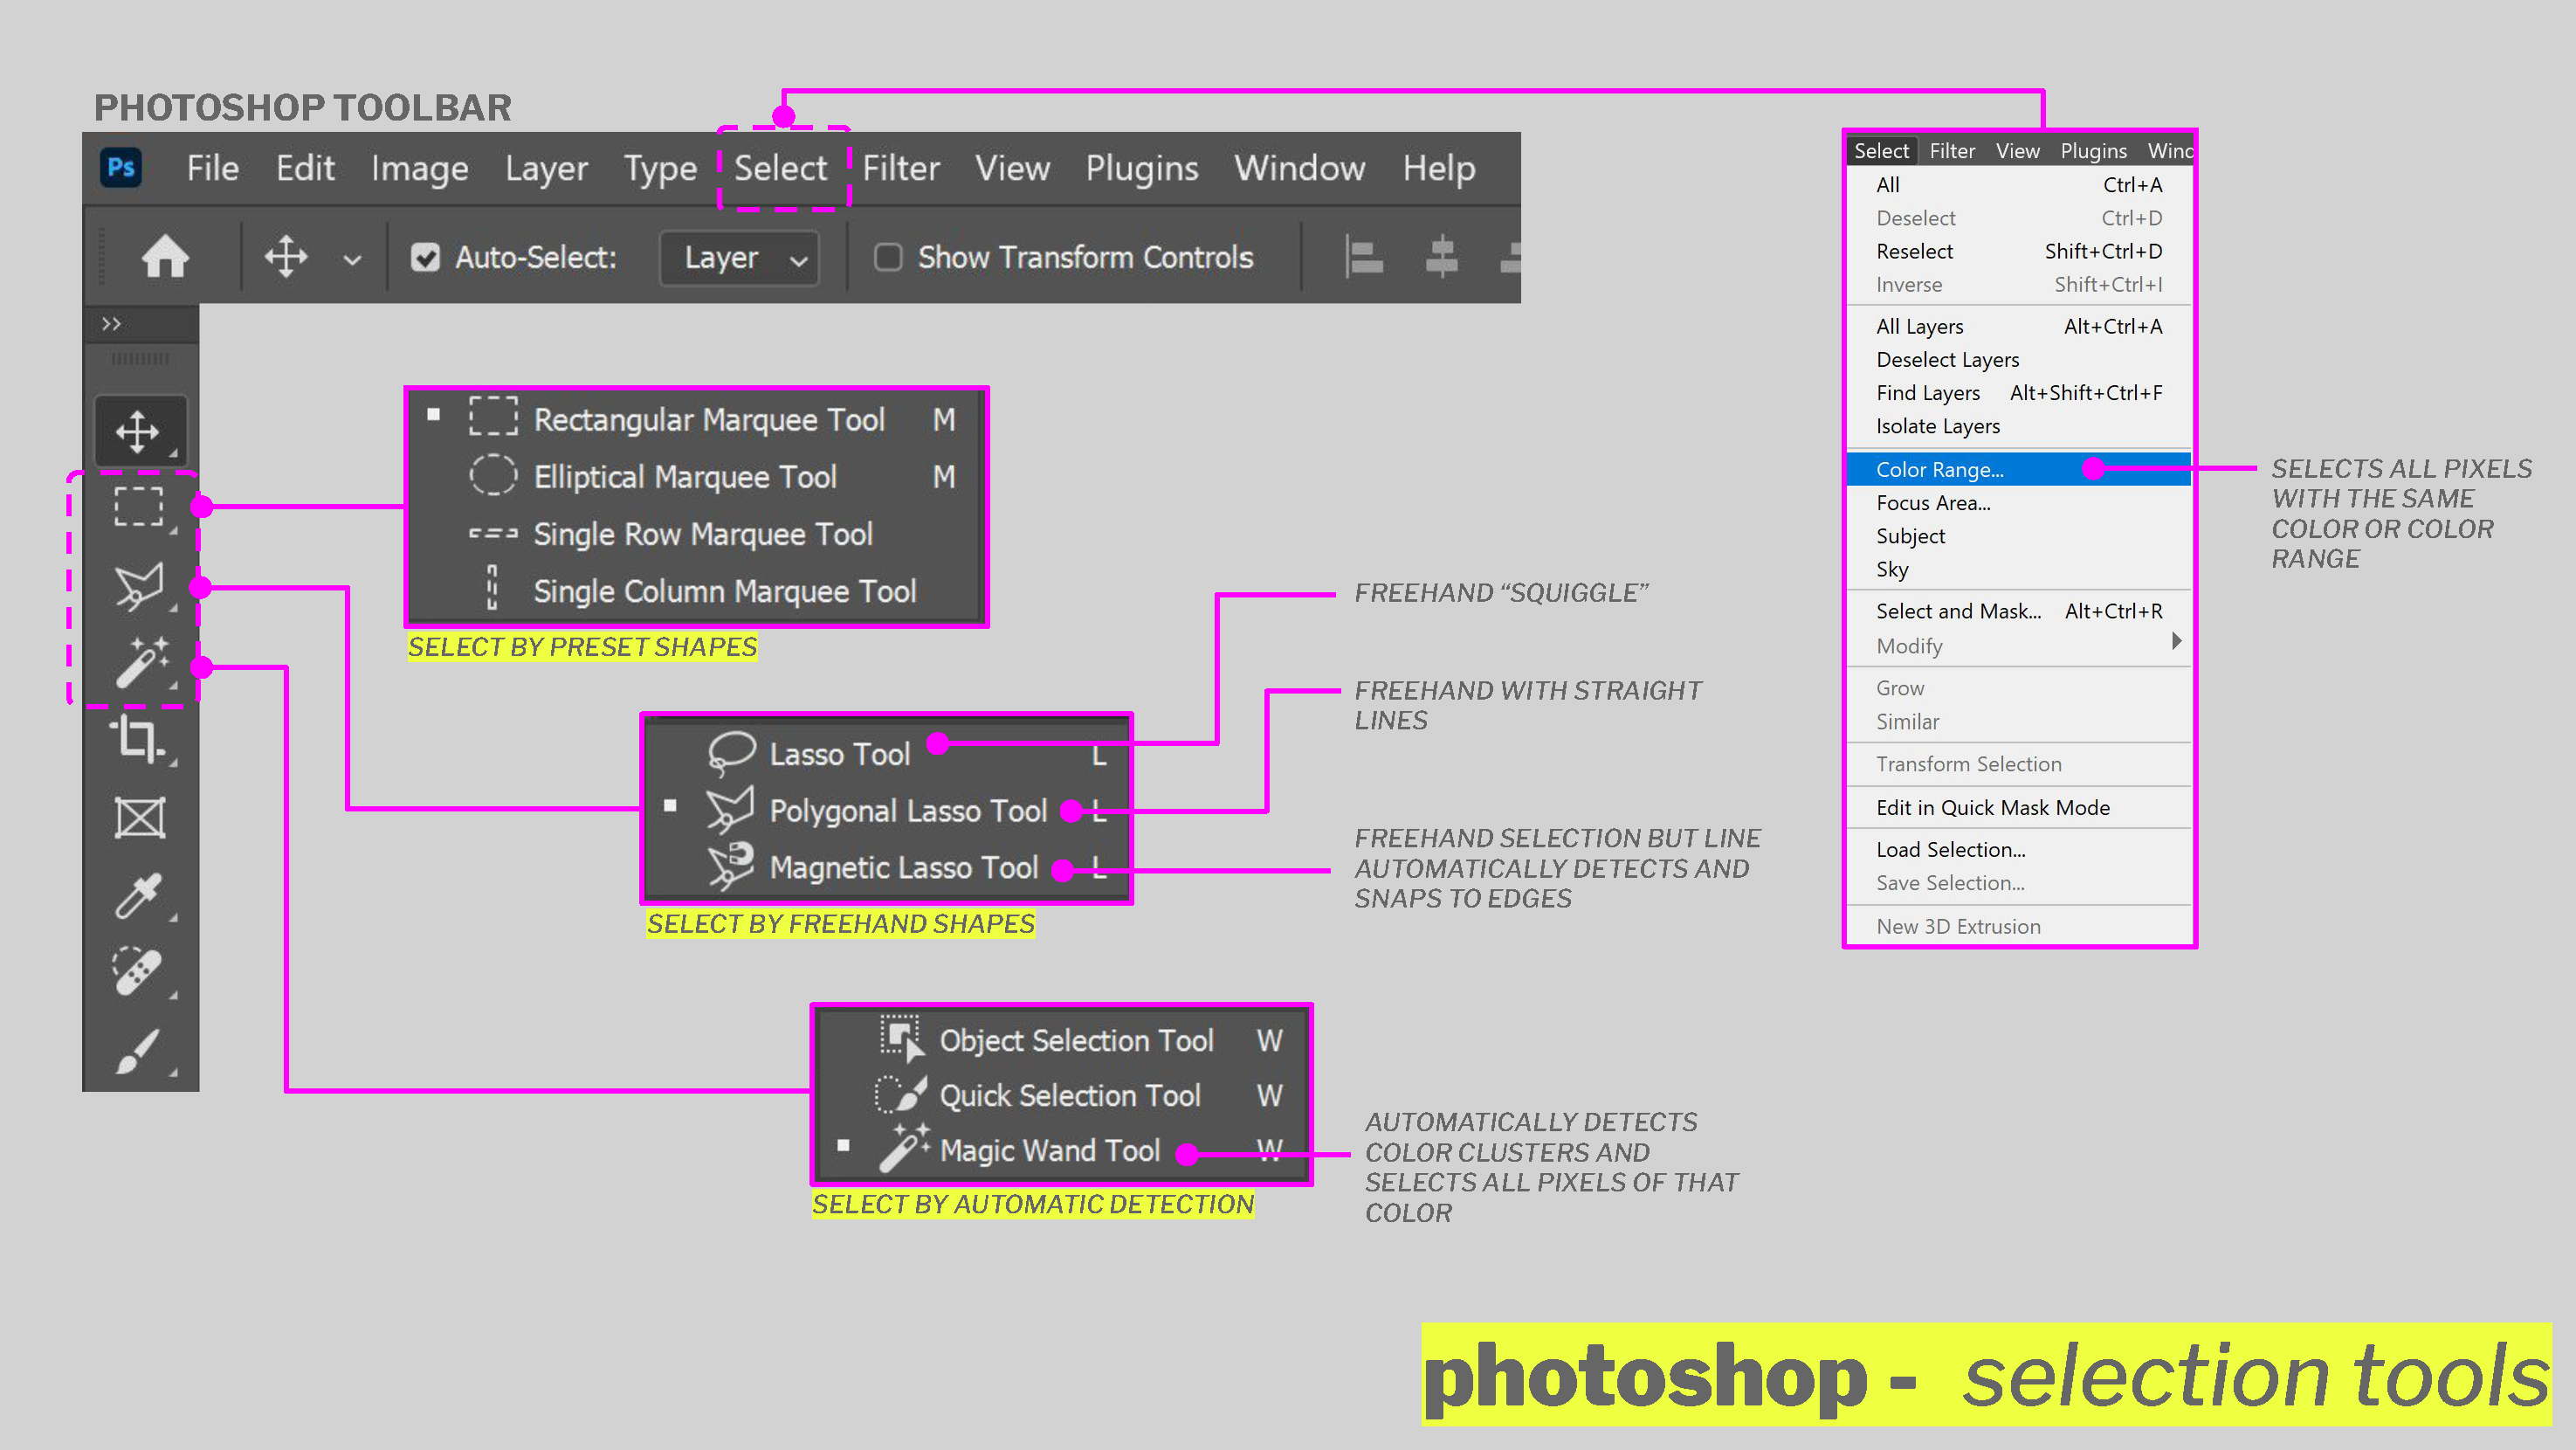
Task: Enable Show Transform Controls checkbox
Action: (887, 258)
